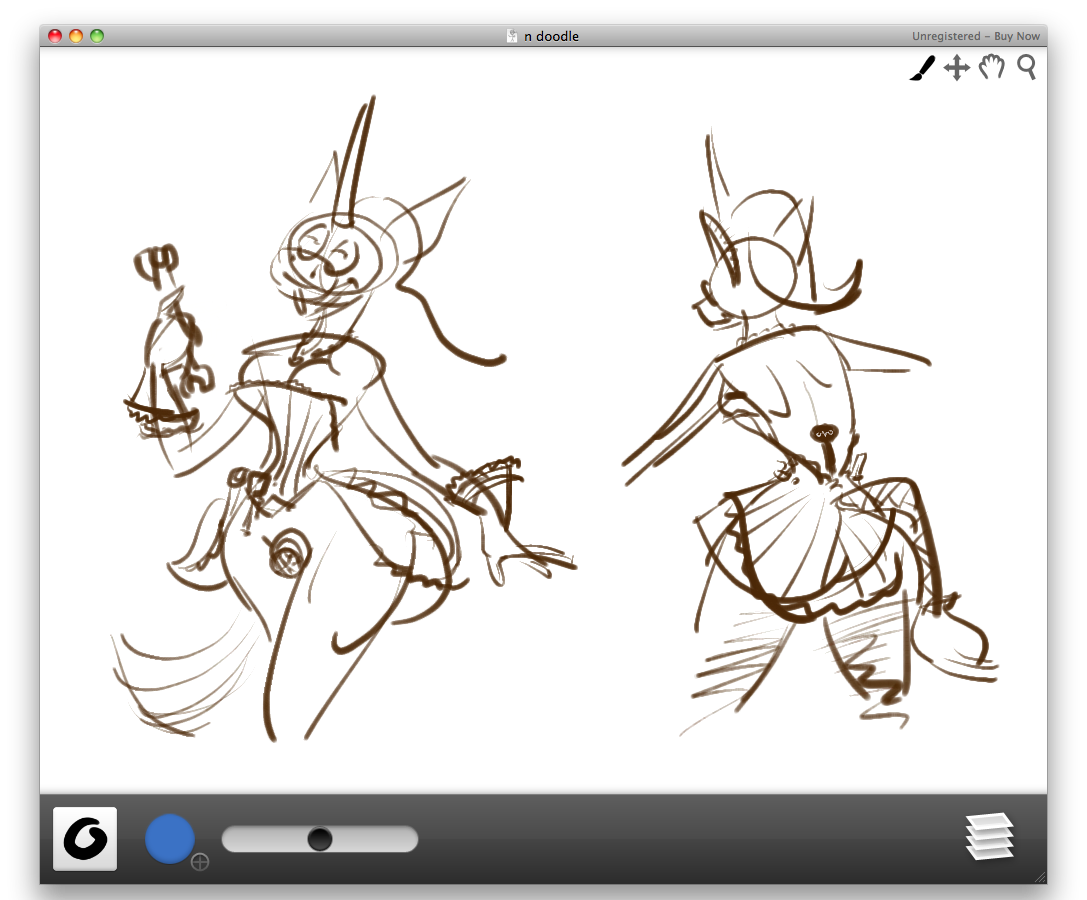
Task: Click the left end of the size slider
Action: 232,839
